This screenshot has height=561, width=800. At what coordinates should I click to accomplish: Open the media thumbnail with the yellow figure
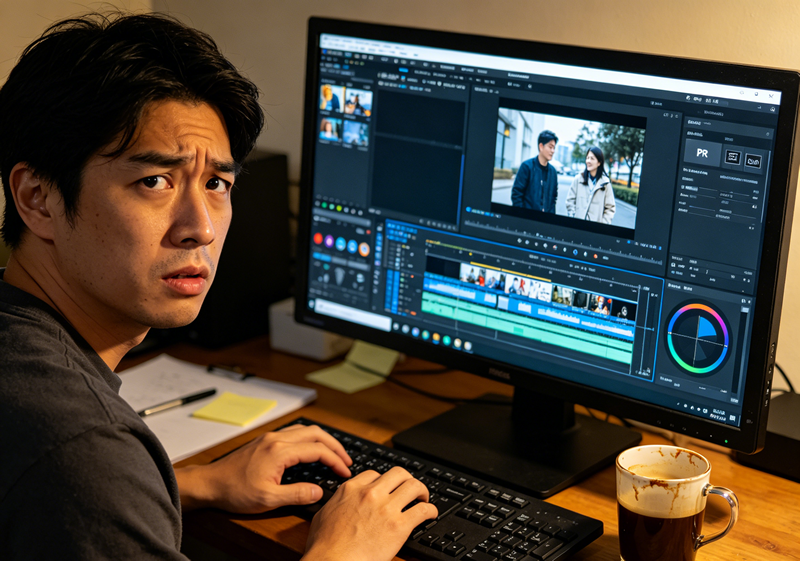(x=332, y=98)
